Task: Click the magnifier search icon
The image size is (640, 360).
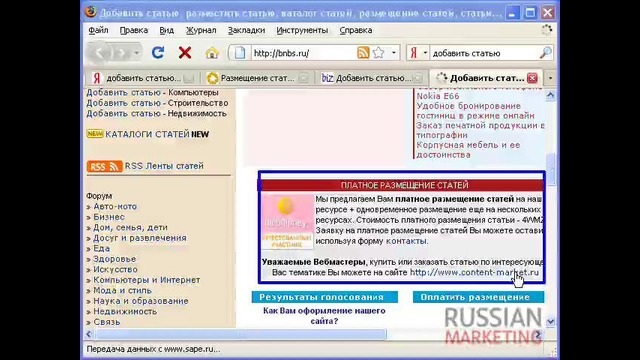Action: 545,53
